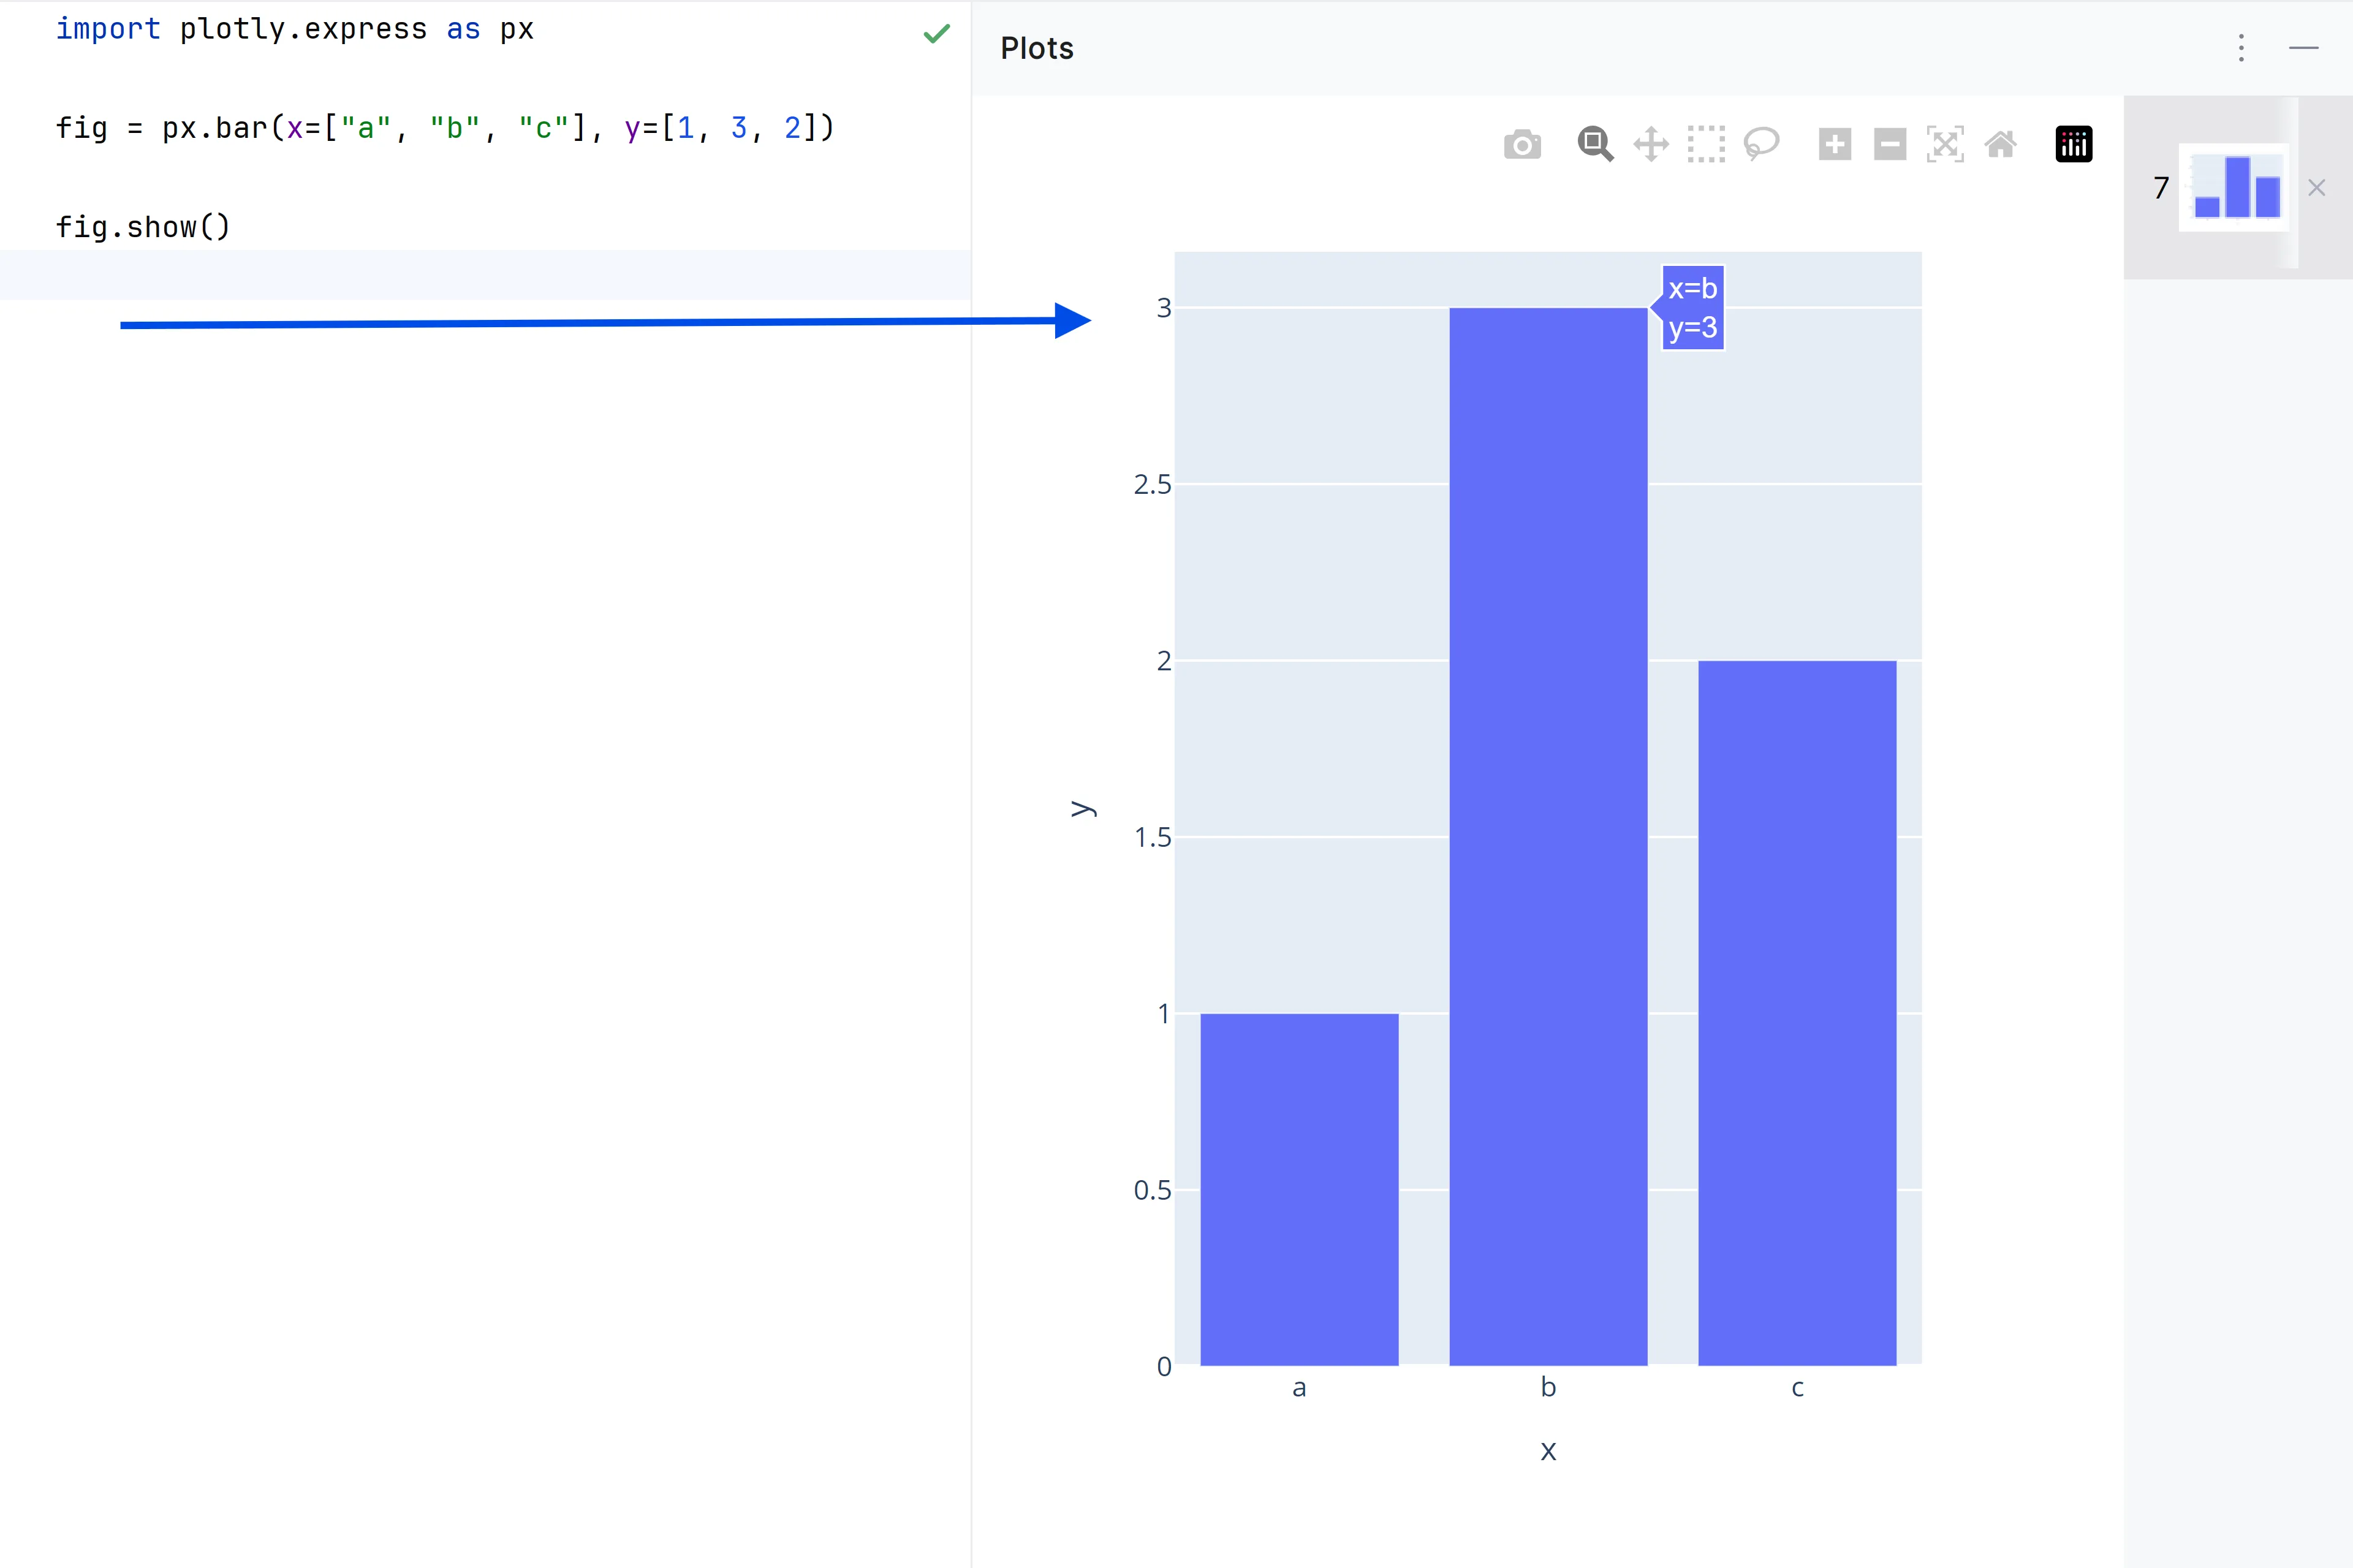This screenshot has height=1568, width=2353.
Task: Hide the Plots panel
Action: (x=2303, y=48)
